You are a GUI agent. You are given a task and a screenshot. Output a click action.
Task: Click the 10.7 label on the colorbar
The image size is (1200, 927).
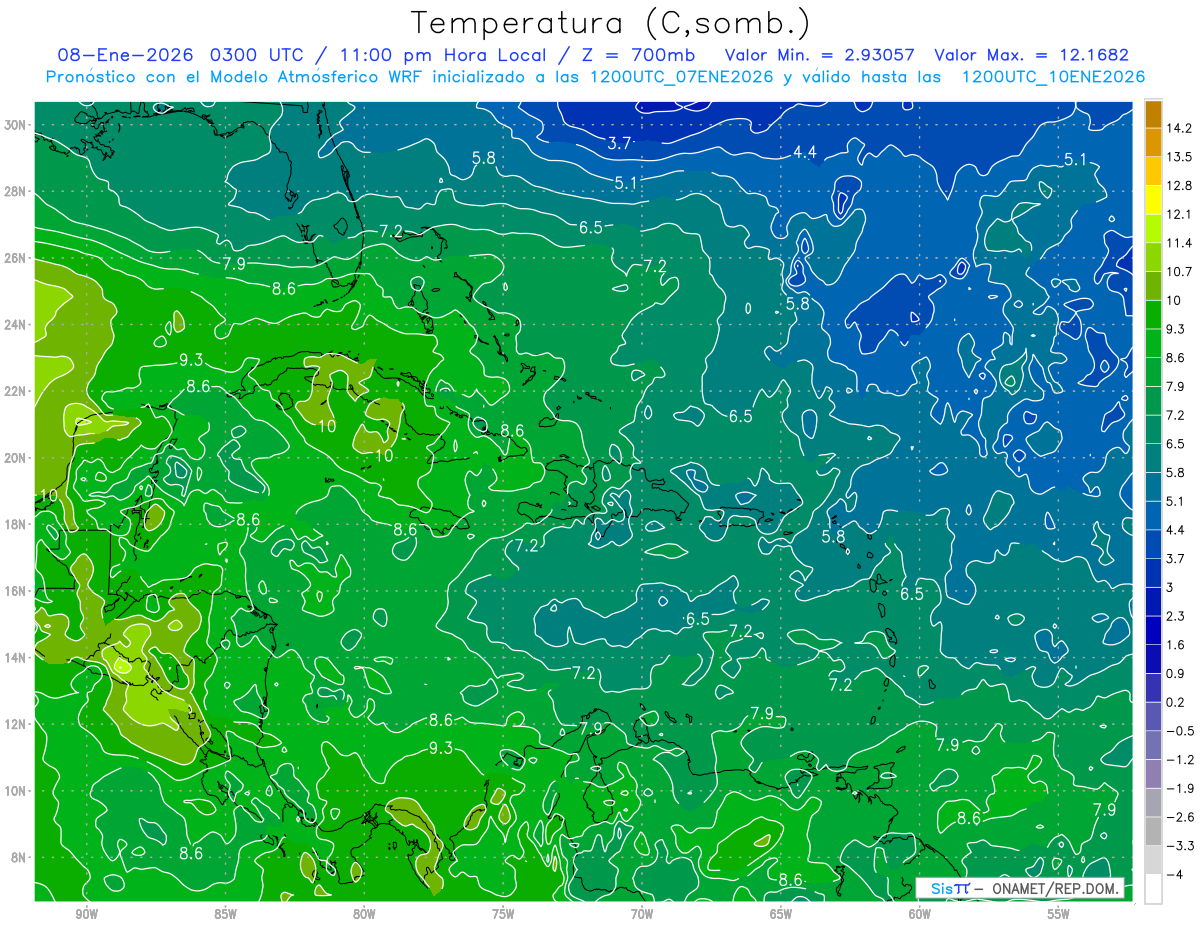pyautogui.click(x=1179, y=272)
